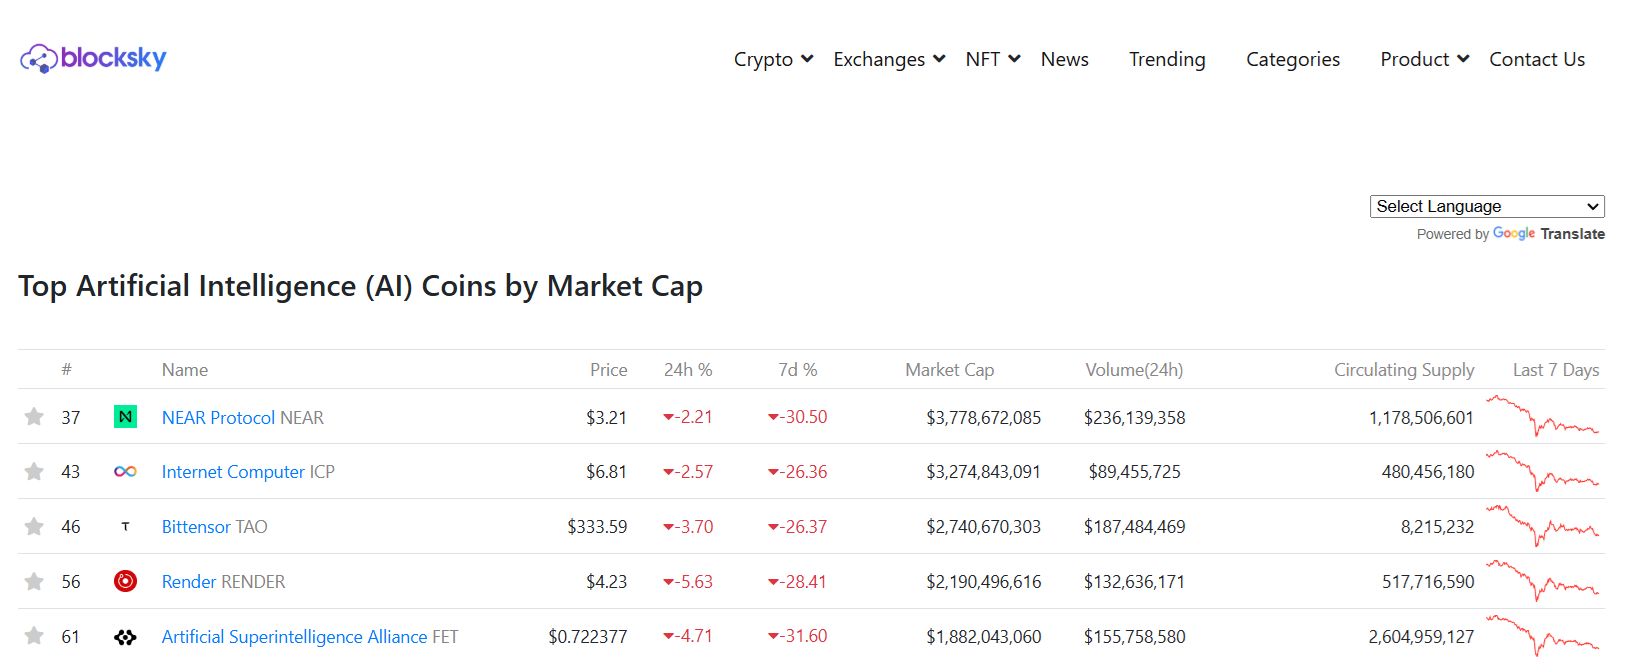
Task: Click the NEAR Protocol coin icon
Action: 125,417
